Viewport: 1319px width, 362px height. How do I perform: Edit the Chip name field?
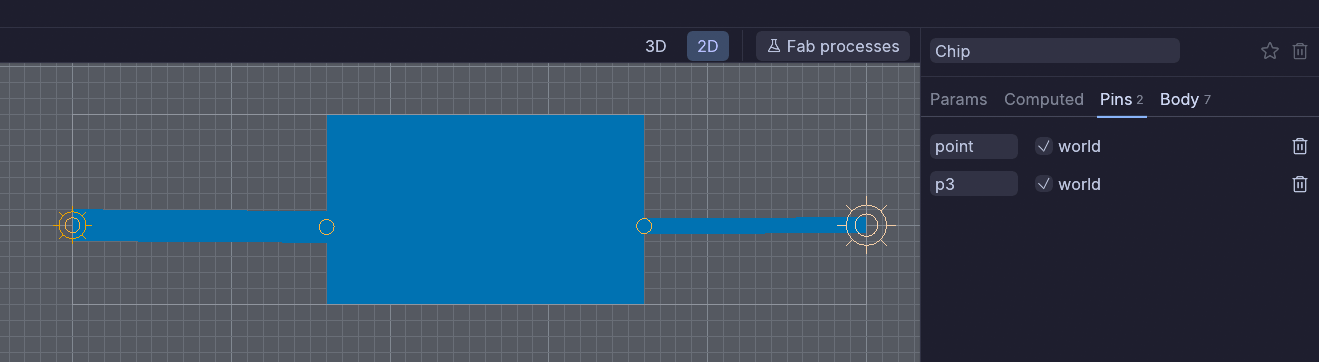tap(1055, 51)
